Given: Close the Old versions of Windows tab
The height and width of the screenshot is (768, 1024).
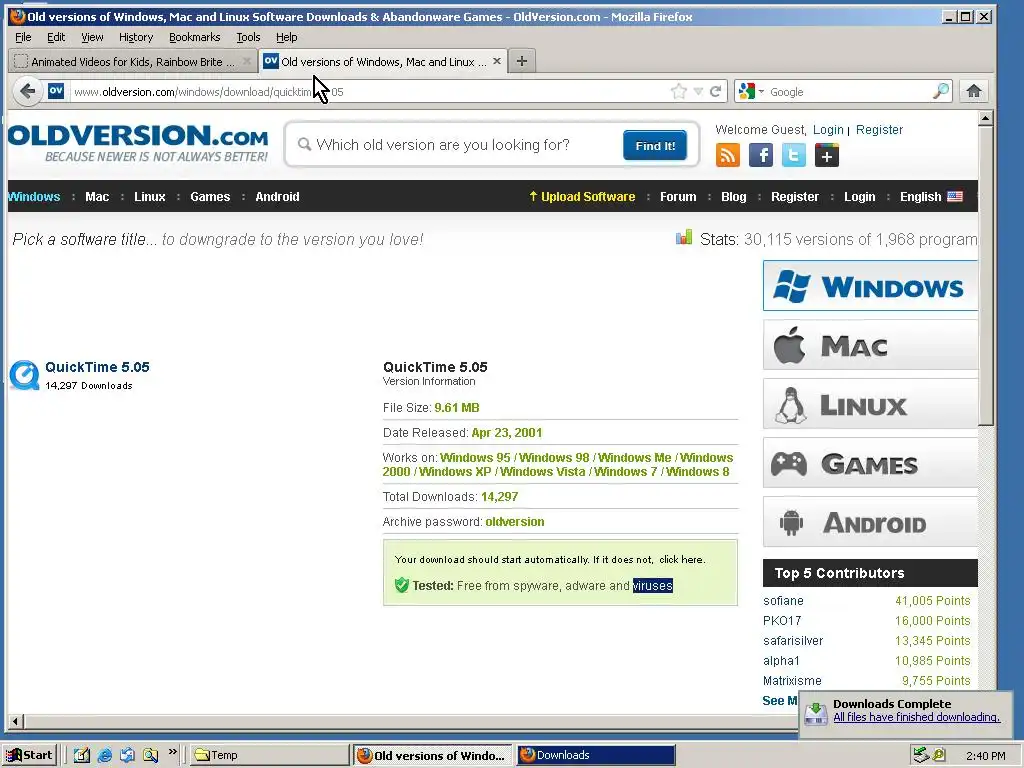Looking at the screenshot, I should (497, 61).
